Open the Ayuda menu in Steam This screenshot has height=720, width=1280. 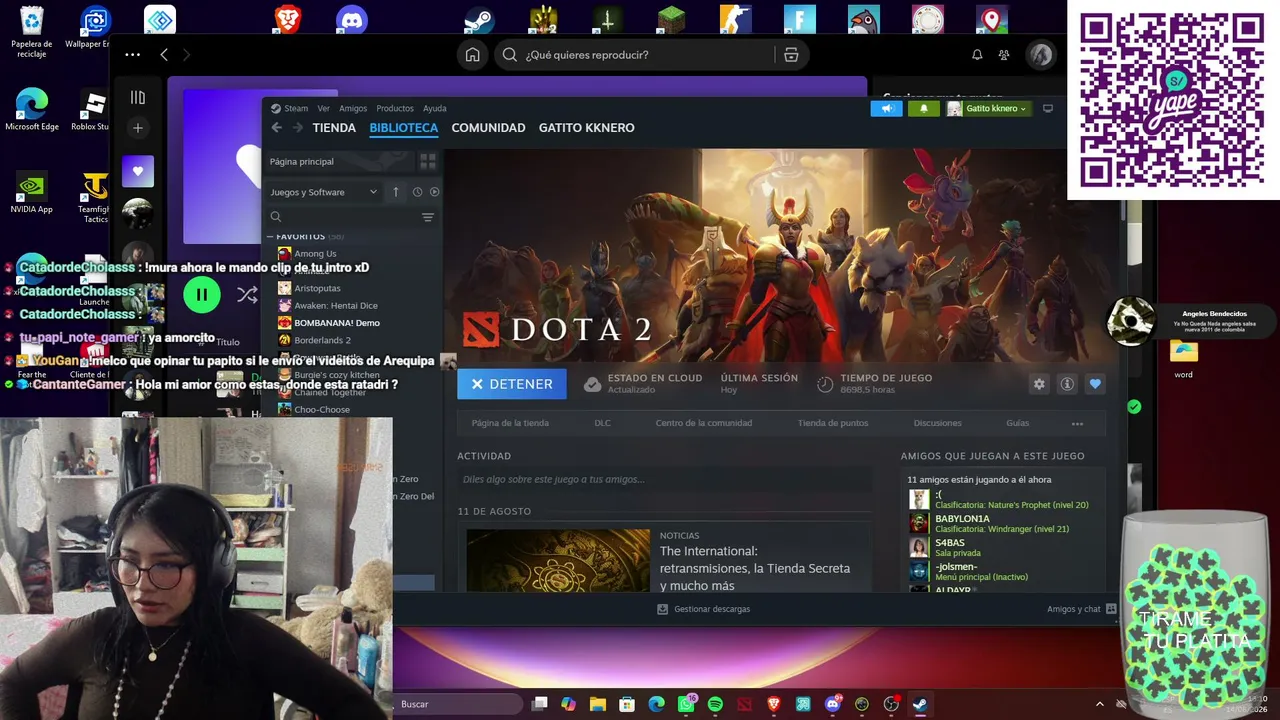(x=434, y=108)
